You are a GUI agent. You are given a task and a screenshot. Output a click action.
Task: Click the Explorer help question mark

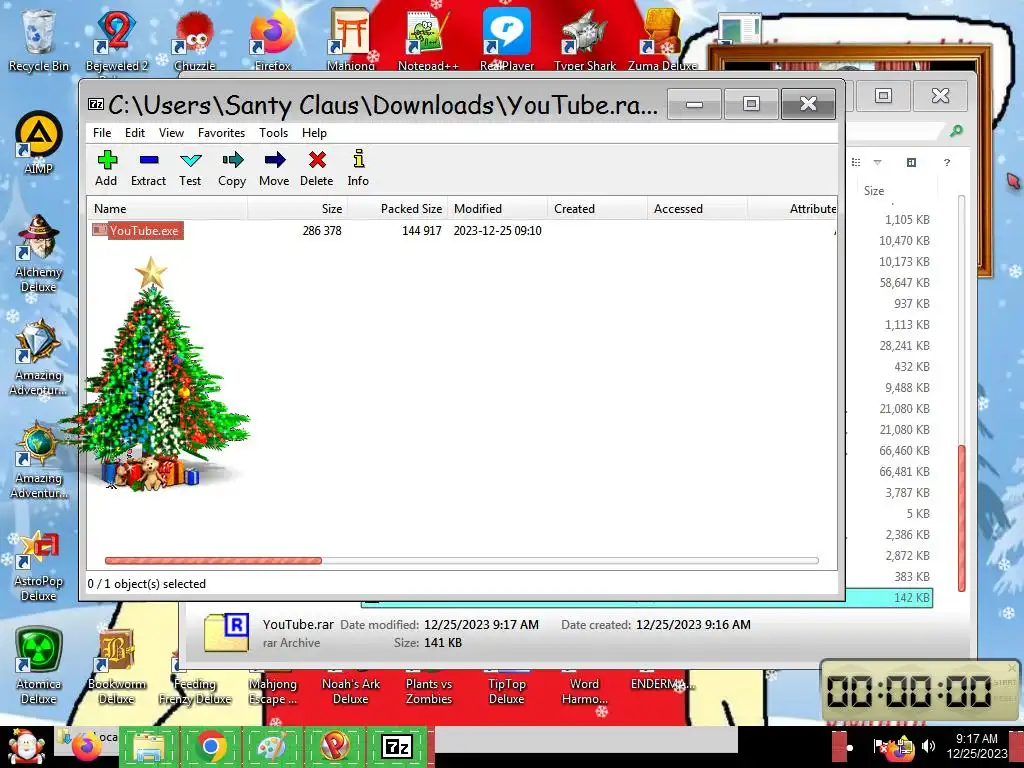tap(947, 163)
